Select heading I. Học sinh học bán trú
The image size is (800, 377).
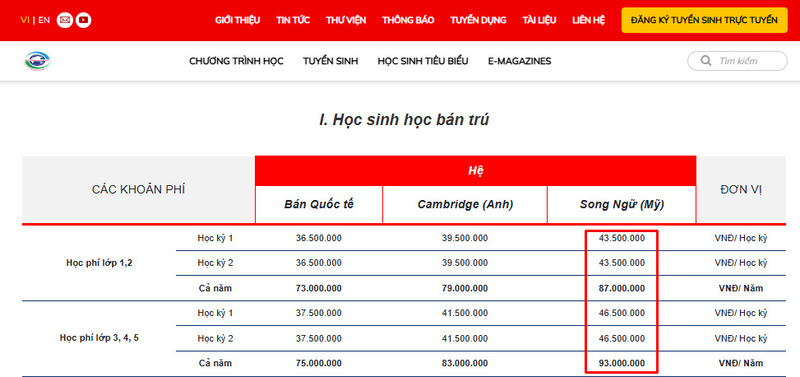(x=404, y=120)
